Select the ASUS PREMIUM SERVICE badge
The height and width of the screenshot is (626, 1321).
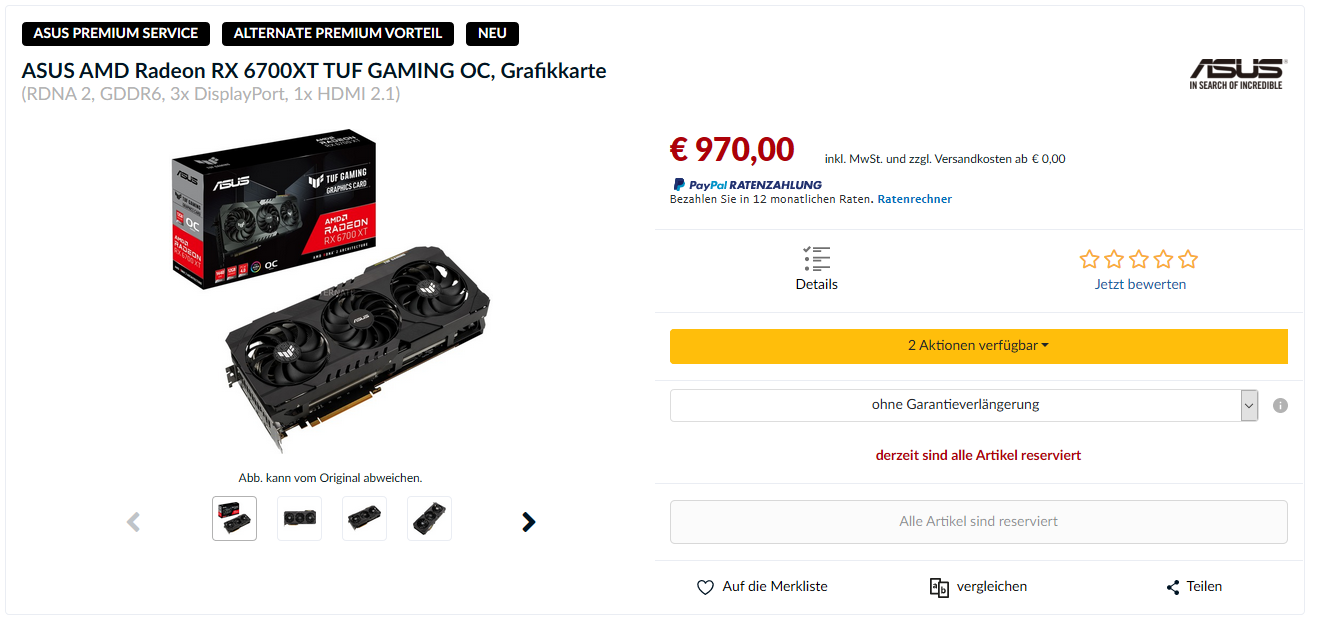(116, 33)
